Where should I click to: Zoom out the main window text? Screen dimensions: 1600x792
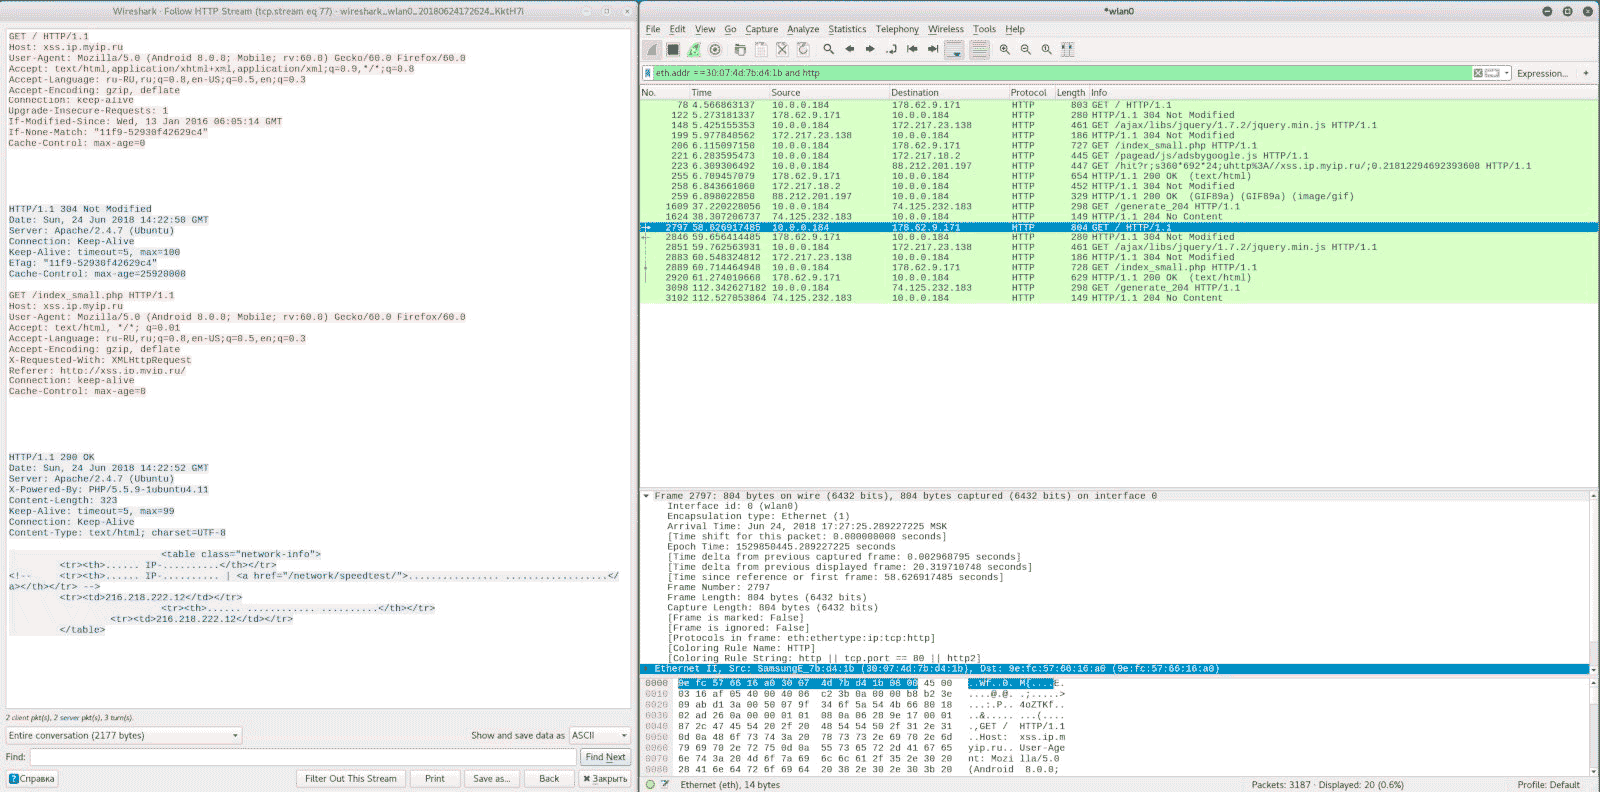[x=1026, y=49]
